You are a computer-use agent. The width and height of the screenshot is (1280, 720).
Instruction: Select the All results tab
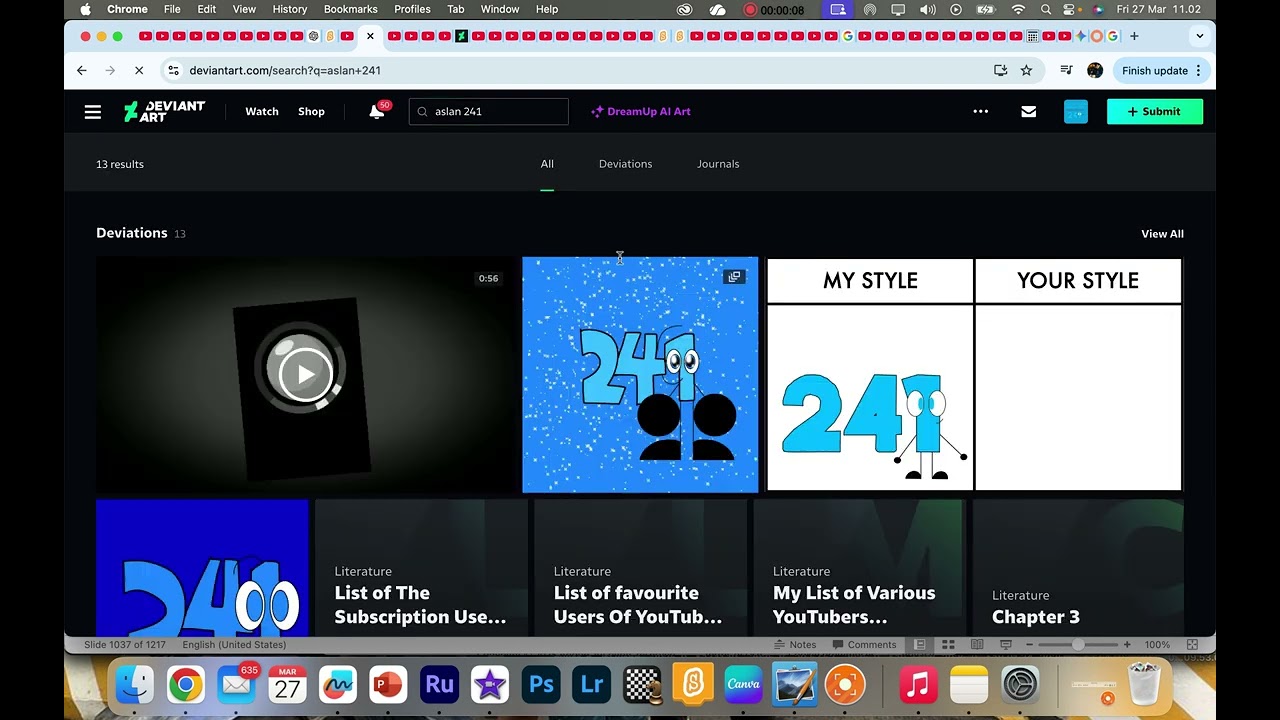[x=547, y=164]
